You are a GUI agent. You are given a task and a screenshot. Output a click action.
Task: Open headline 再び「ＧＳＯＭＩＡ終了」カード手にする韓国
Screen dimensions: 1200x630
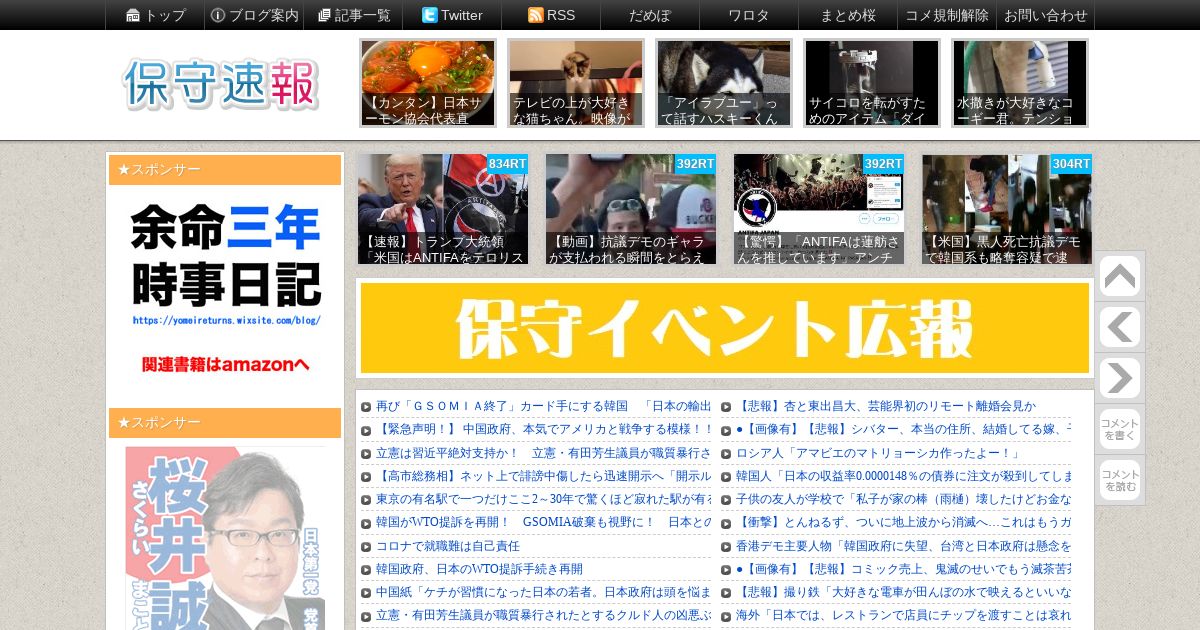[x=543, y=406]
